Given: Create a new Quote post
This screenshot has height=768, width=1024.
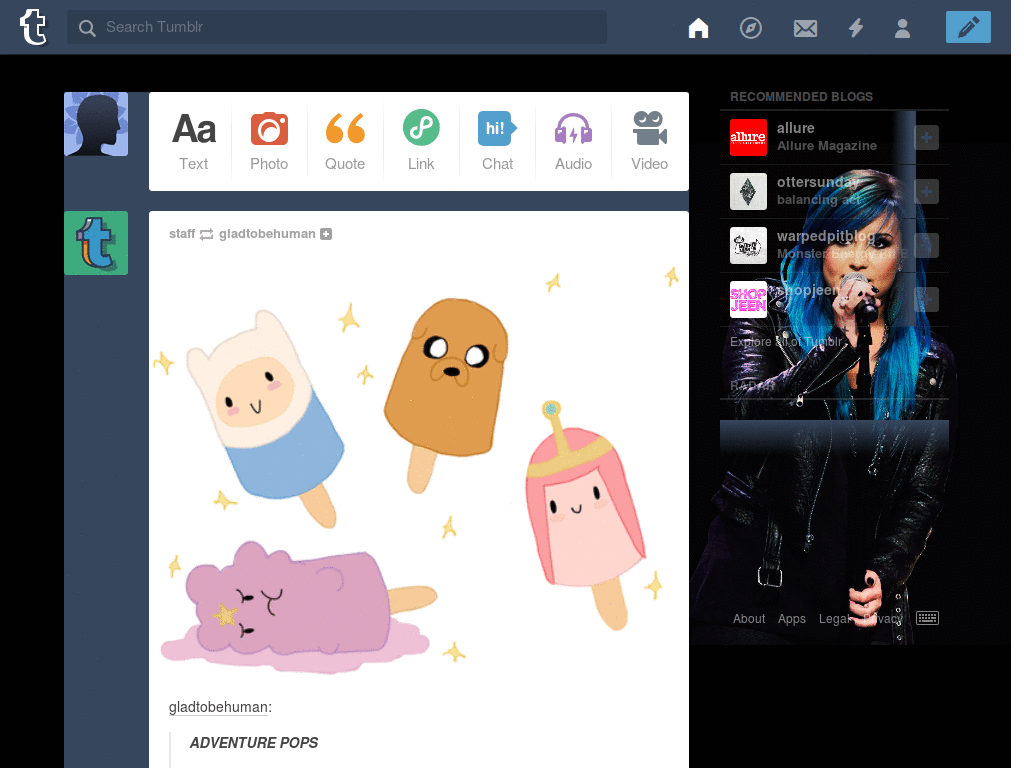Looking at the screenshot, I should pos(345,141).
